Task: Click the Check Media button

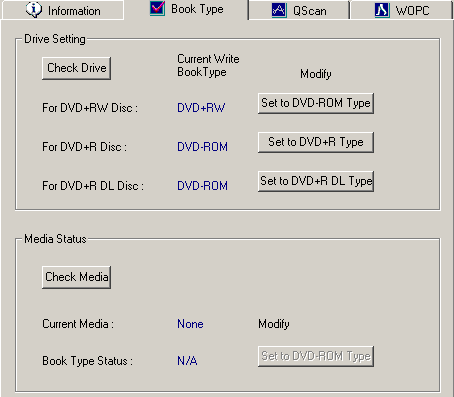Action: click(x=76, y=277)
